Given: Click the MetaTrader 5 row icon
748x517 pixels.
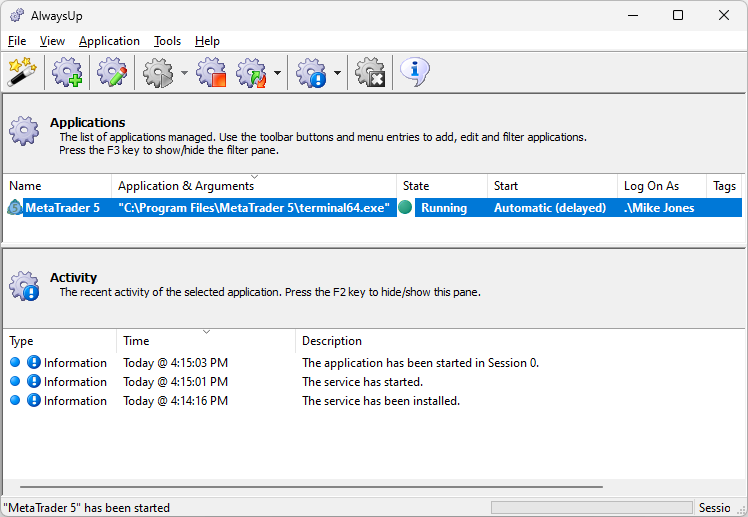Looking at the screenshot, I should pyautogui.click(x=15, y=207).
